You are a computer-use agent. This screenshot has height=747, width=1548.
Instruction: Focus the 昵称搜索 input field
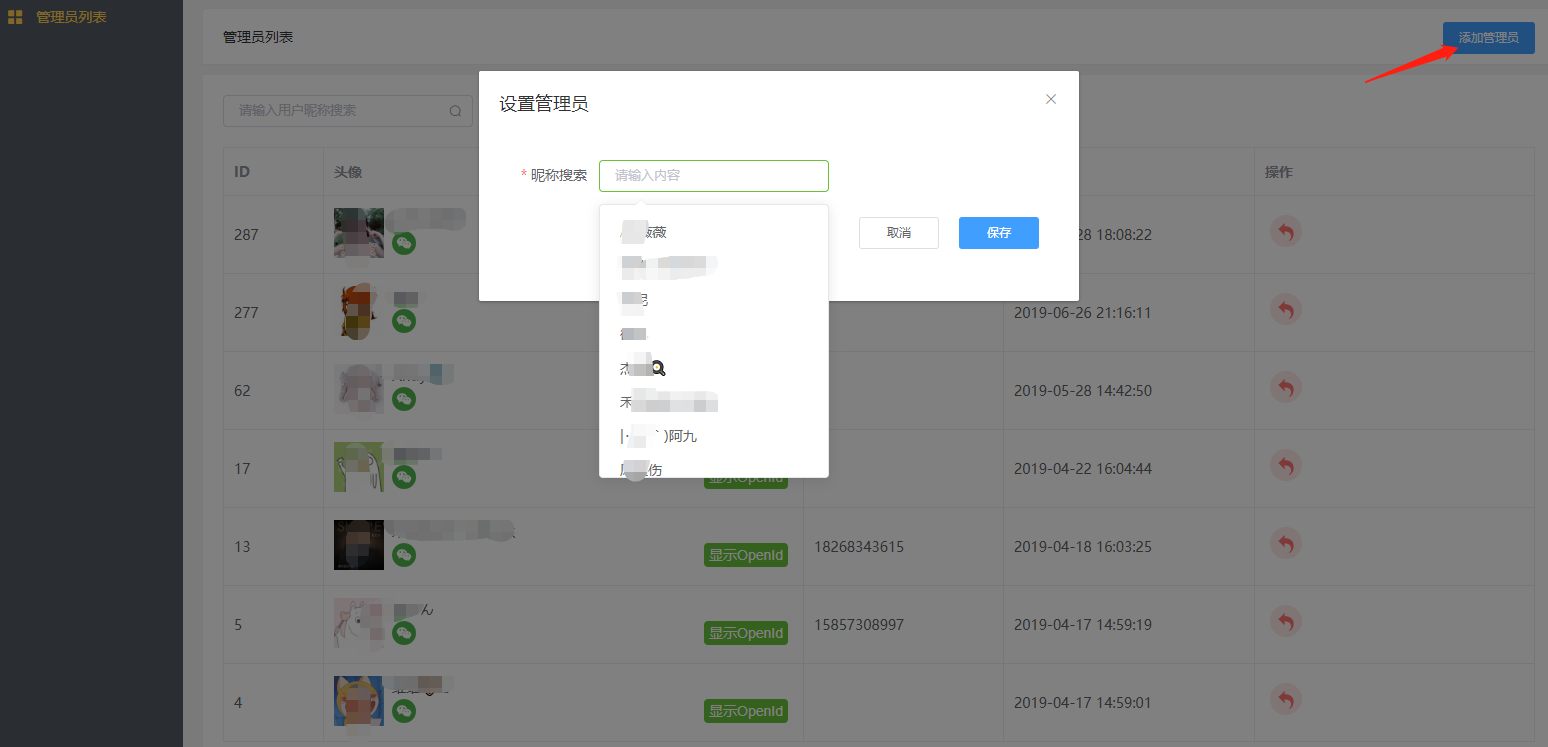(x=713, y=176)
